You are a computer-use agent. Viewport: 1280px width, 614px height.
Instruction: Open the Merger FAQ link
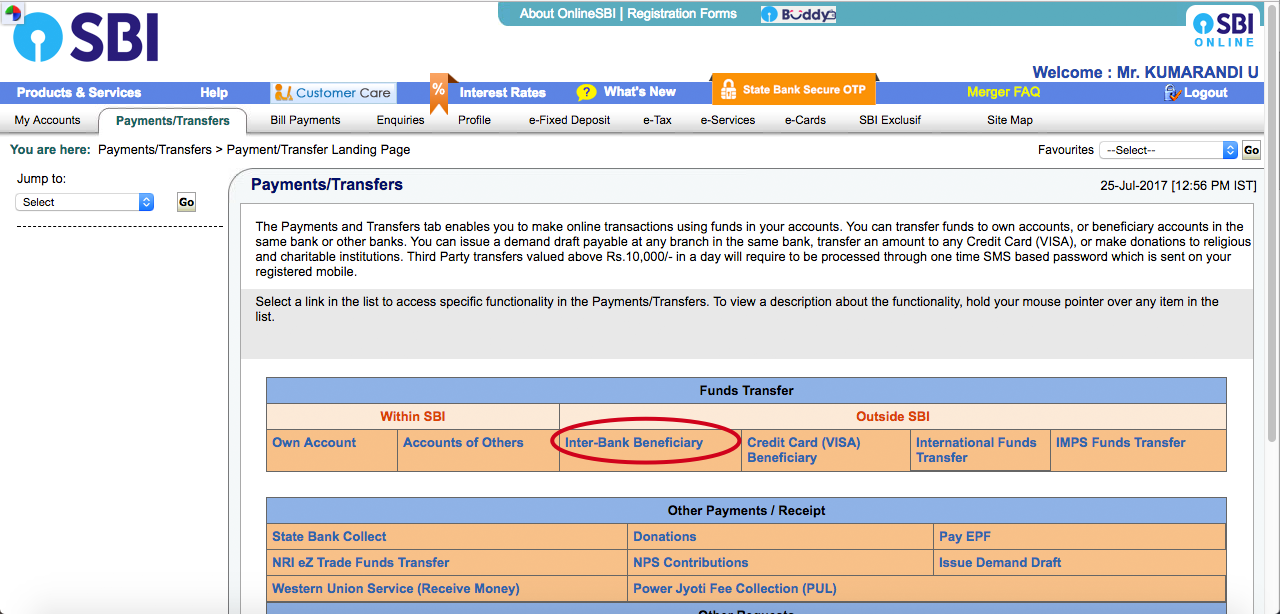coord(1003,92)
